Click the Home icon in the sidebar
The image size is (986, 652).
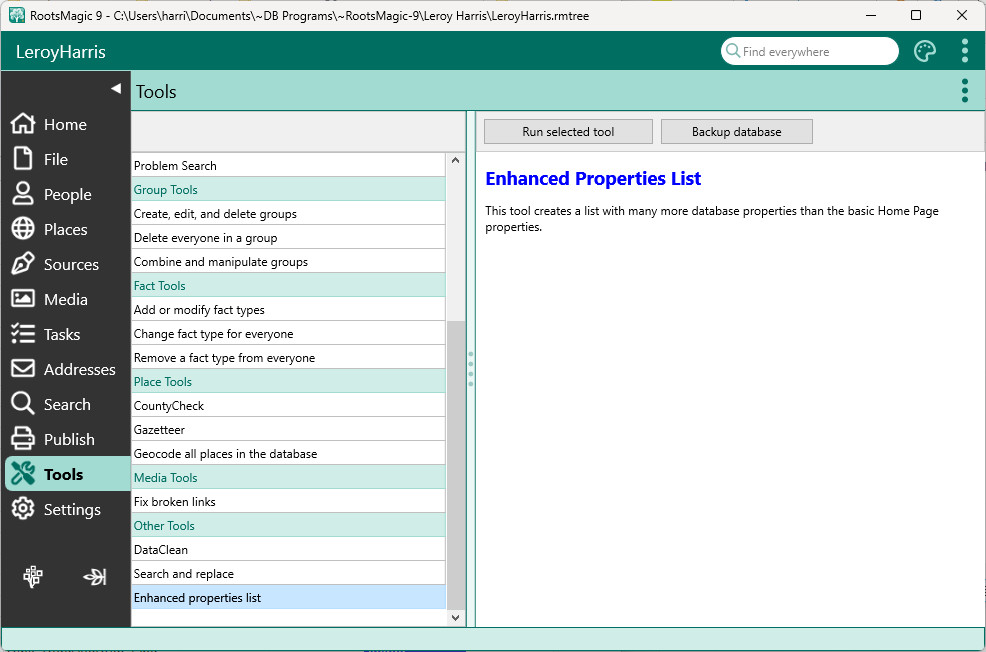coord(23,124)
